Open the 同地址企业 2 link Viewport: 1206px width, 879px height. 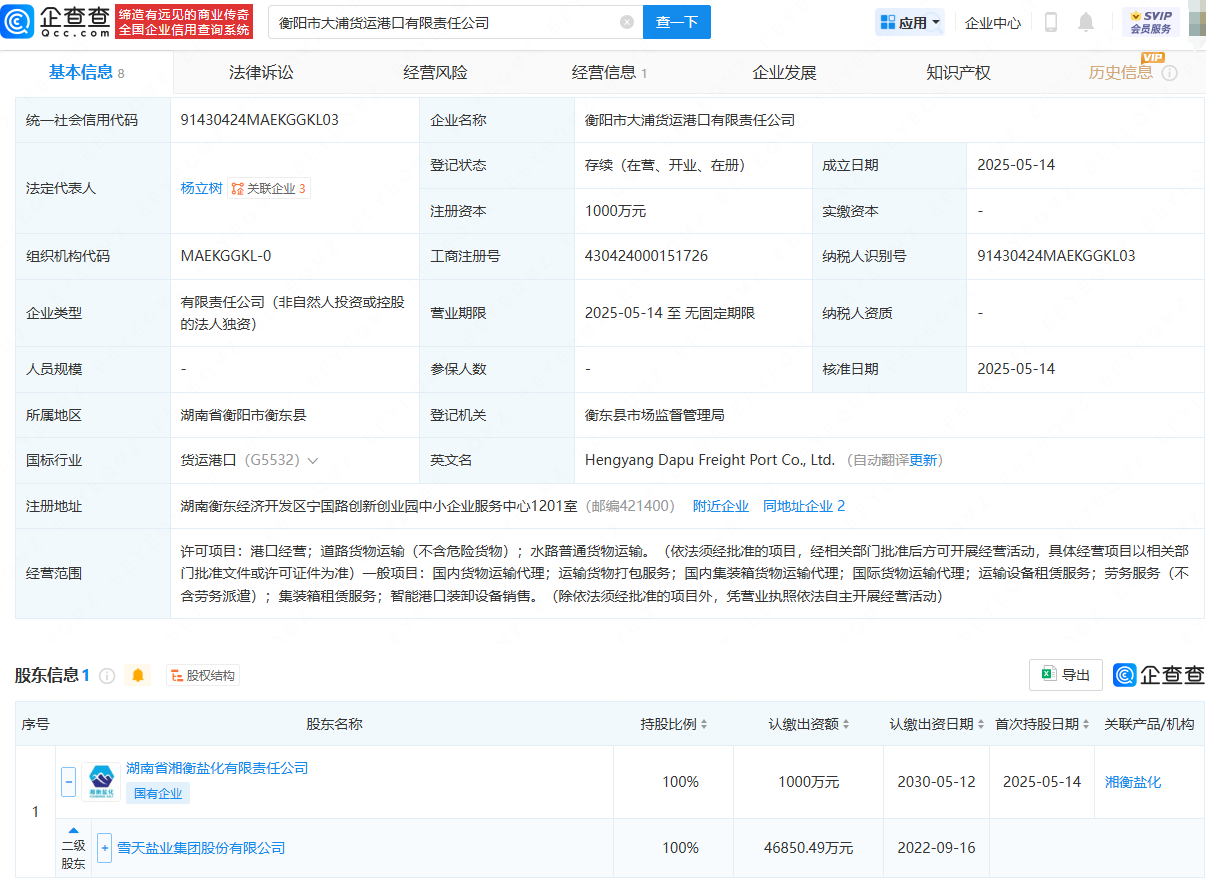[804, 506]
